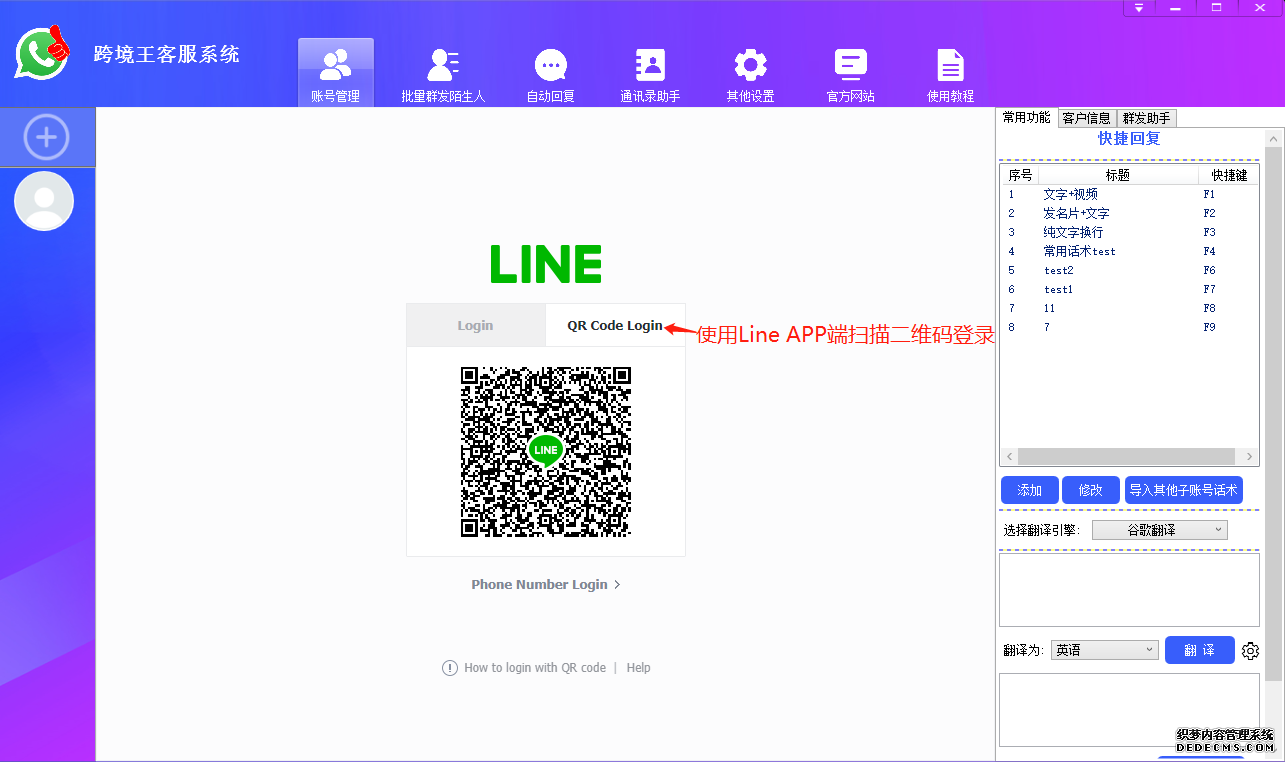Click the Help link below the QR code
The image size is (1285, 762).
[x=638, y=667]
